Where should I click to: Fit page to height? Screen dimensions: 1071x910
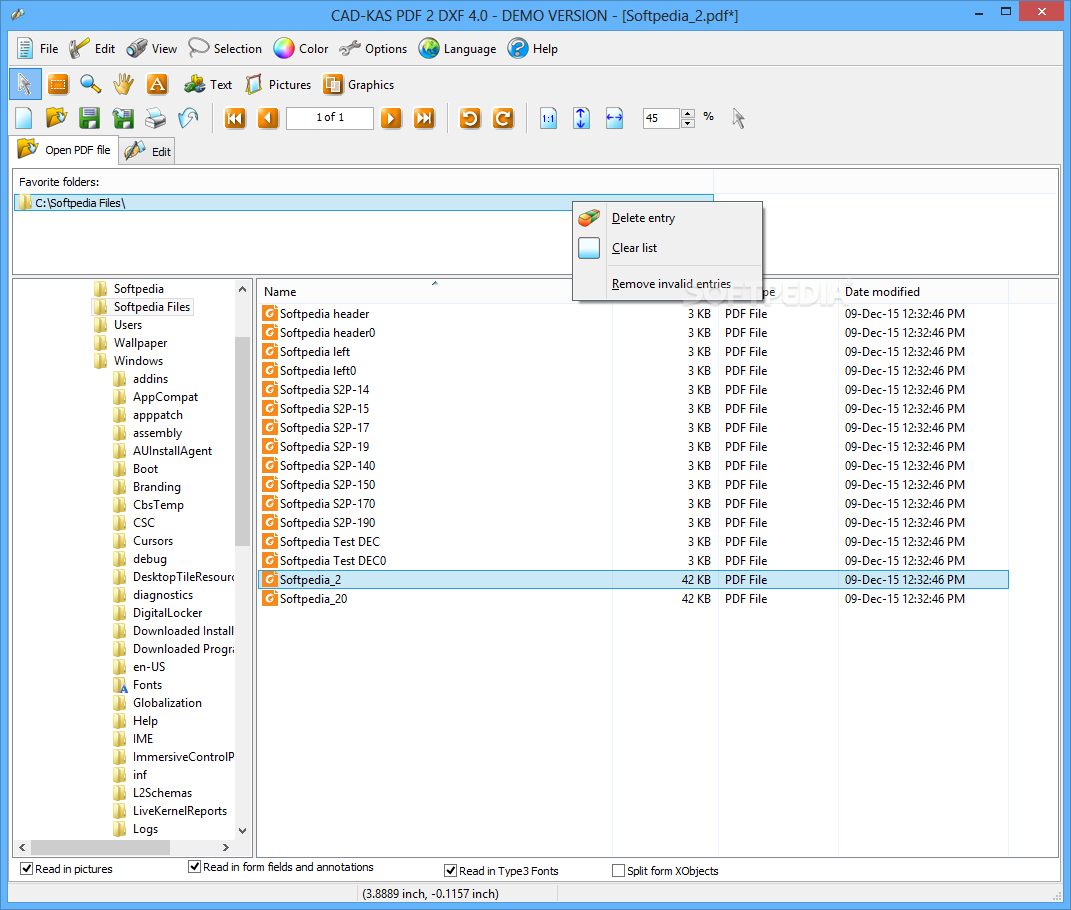click(x=581, y=118)
